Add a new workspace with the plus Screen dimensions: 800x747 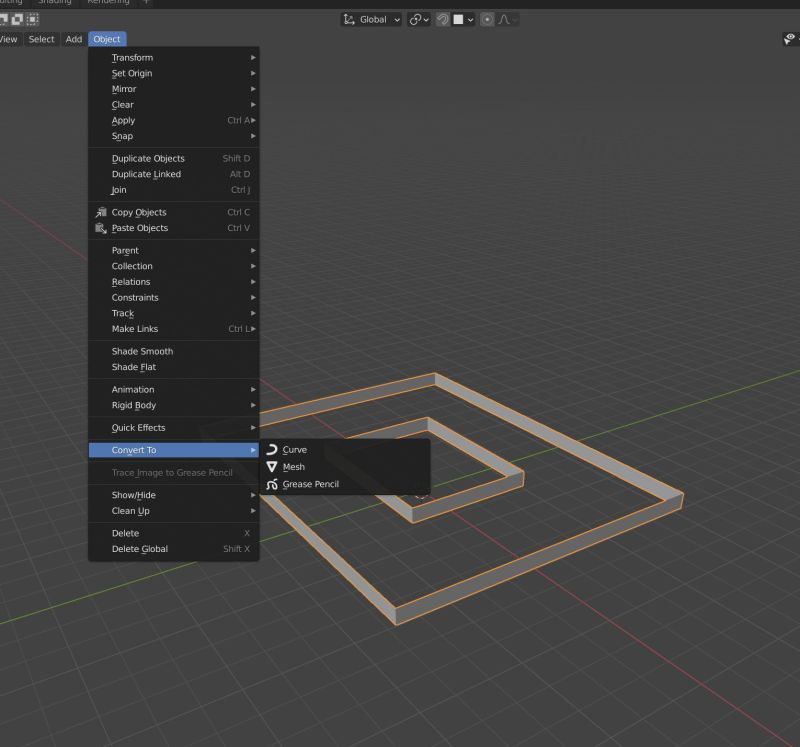(146, 2)
